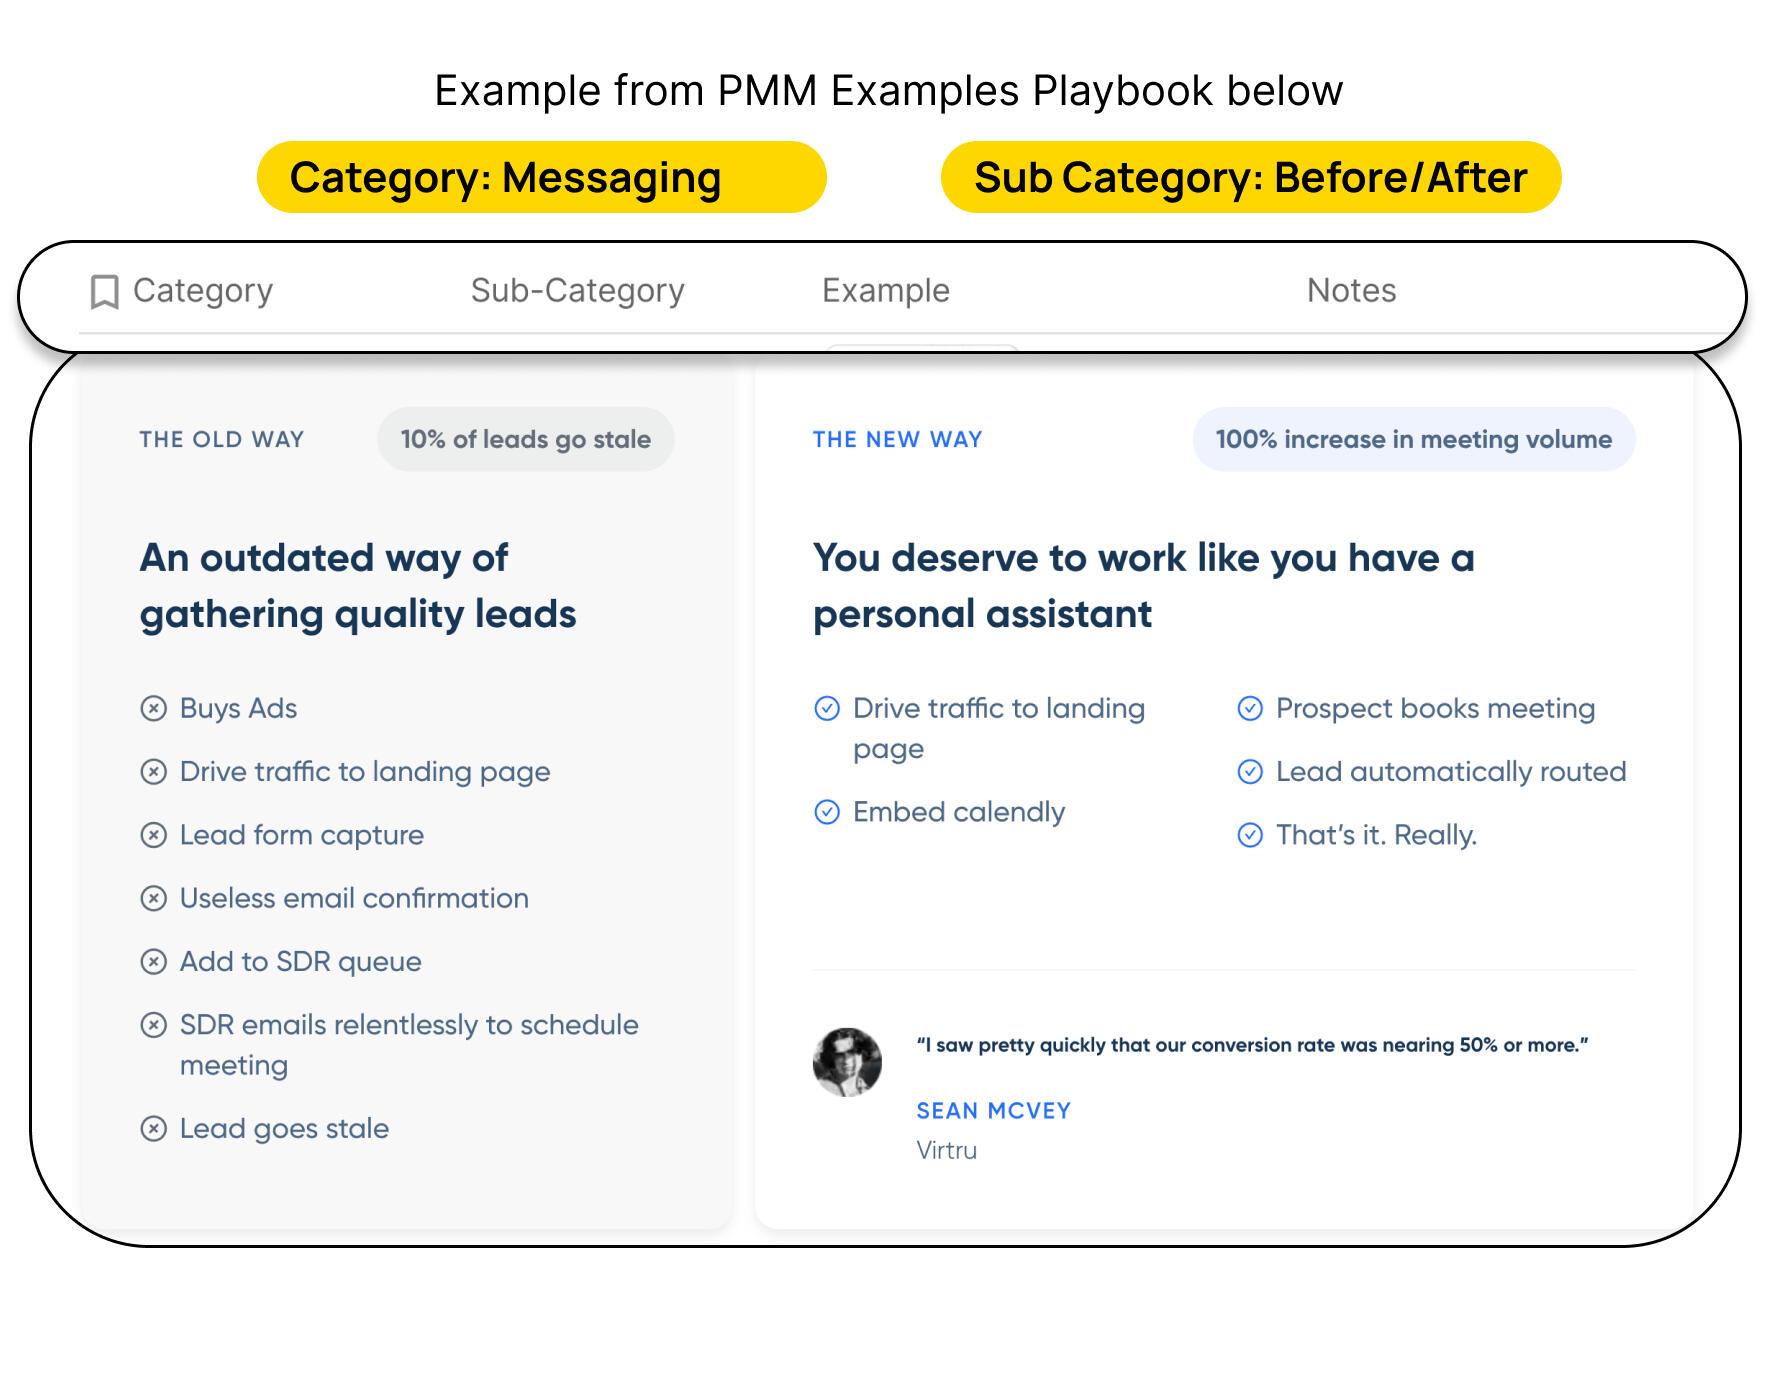
Task: Click the x icon beside Add to SDR queue
Action: point(153,962)
